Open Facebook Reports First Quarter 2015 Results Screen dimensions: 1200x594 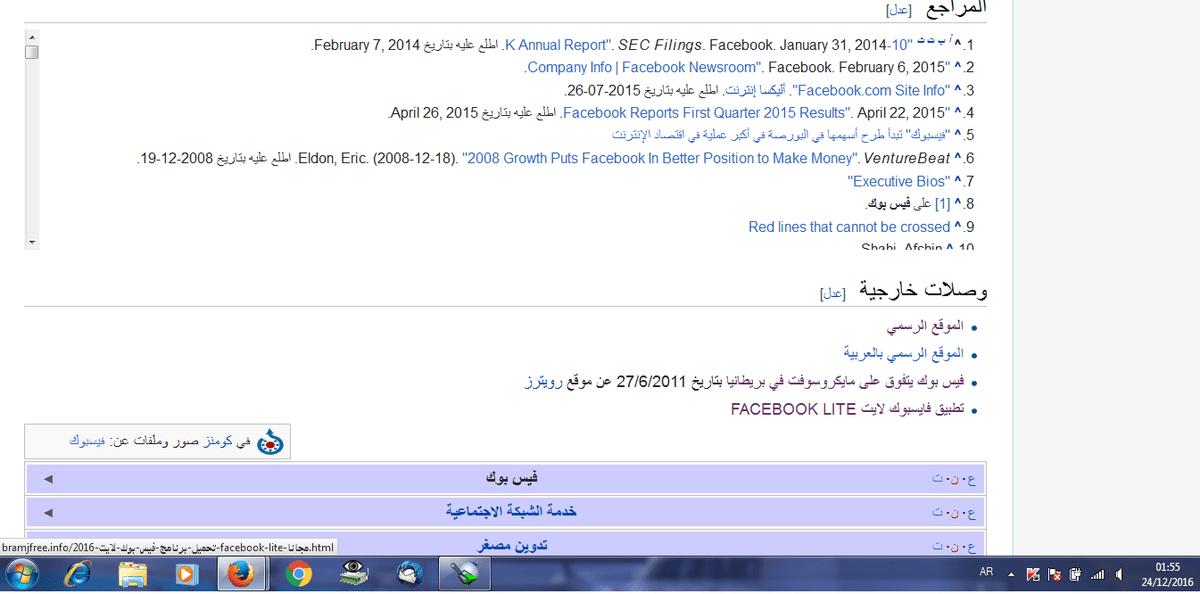click(707, 113)
